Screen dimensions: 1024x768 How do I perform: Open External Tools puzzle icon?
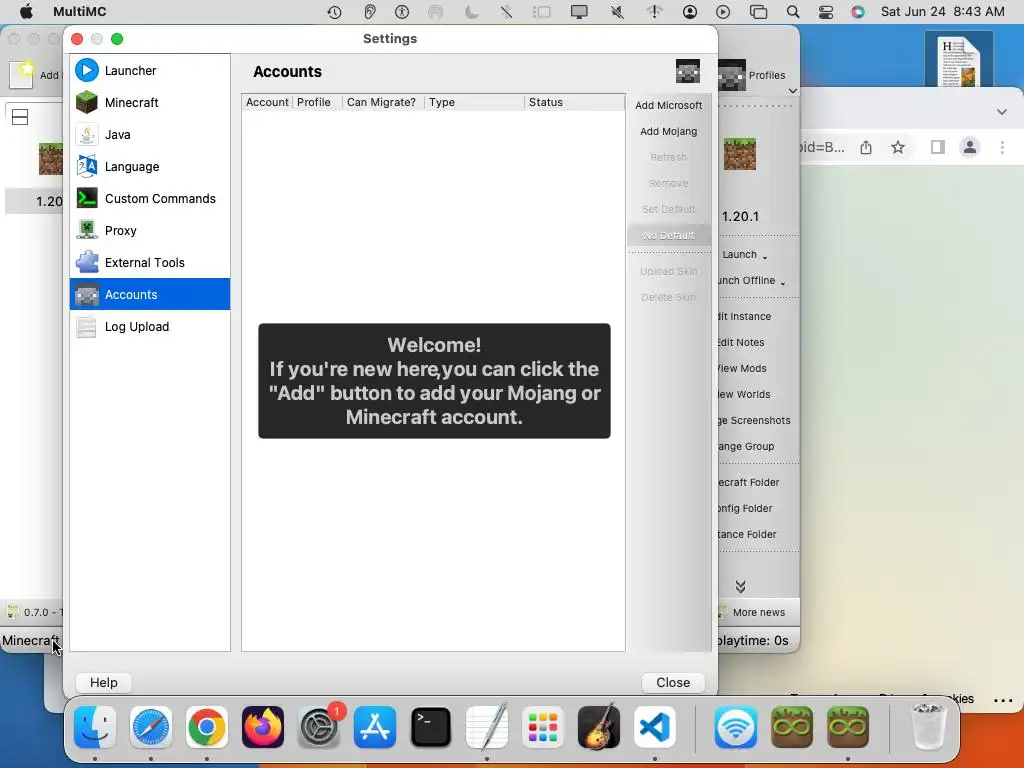[87, 263]
